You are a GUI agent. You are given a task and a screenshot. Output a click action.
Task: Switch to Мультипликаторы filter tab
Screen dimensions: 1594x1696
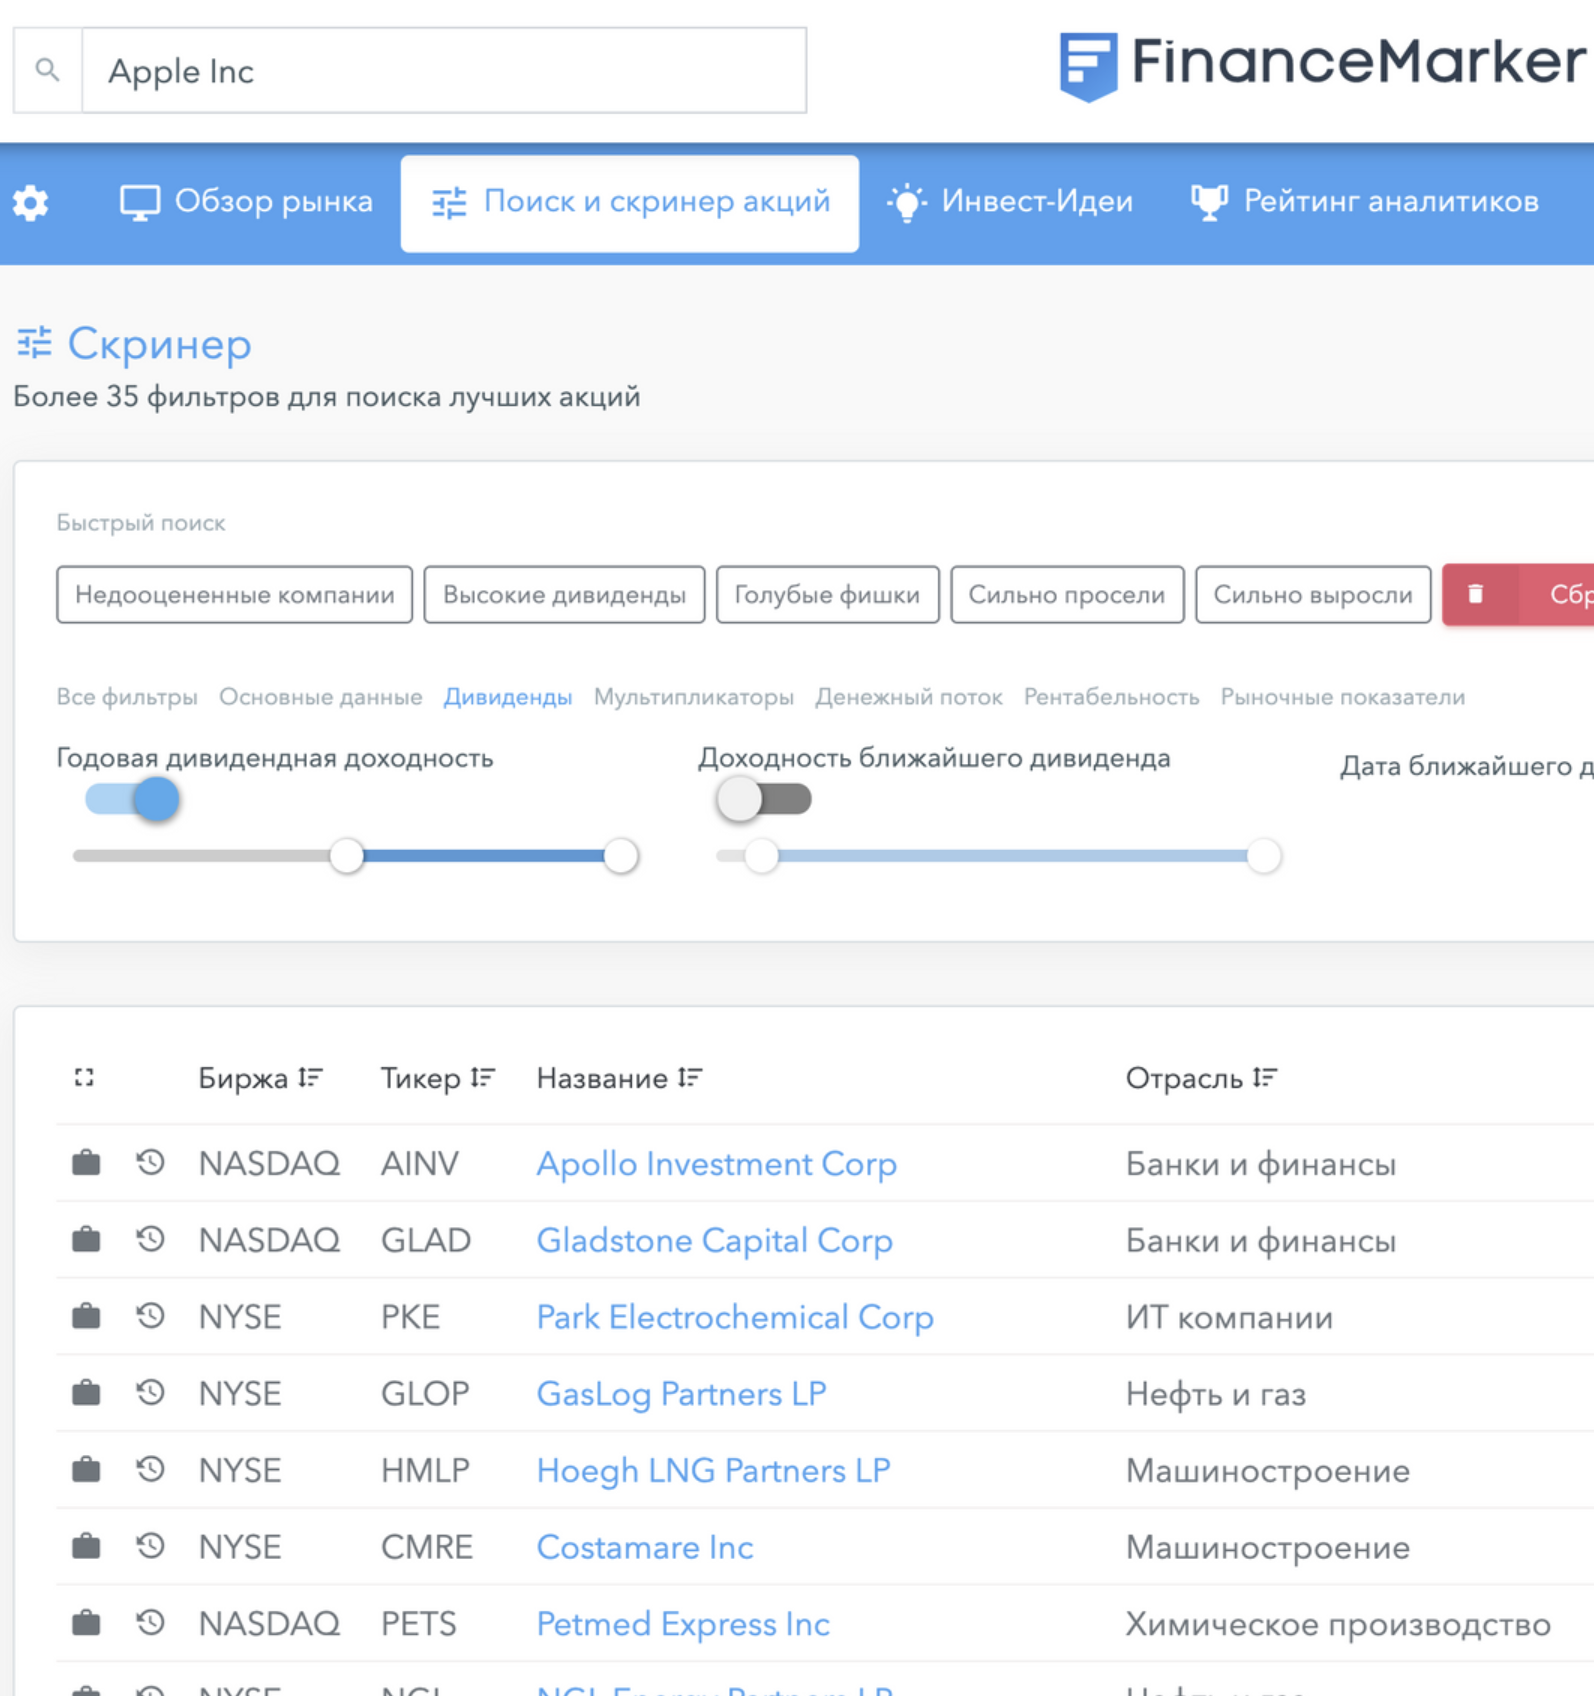tap(693, 697)
